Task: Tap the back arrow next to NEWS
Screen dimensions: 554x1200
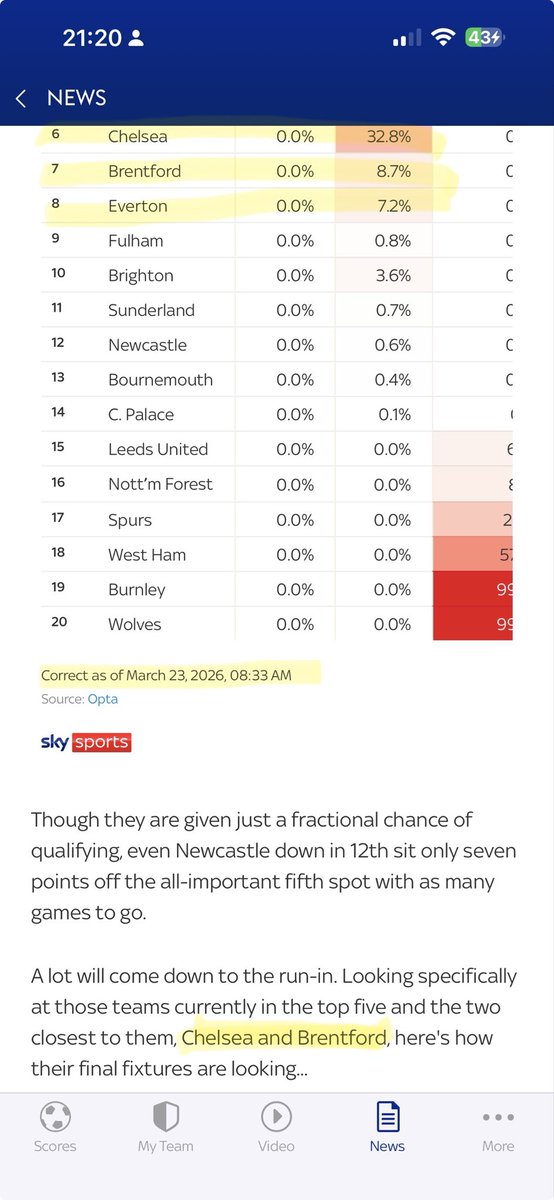Action: tap(21, 98)
